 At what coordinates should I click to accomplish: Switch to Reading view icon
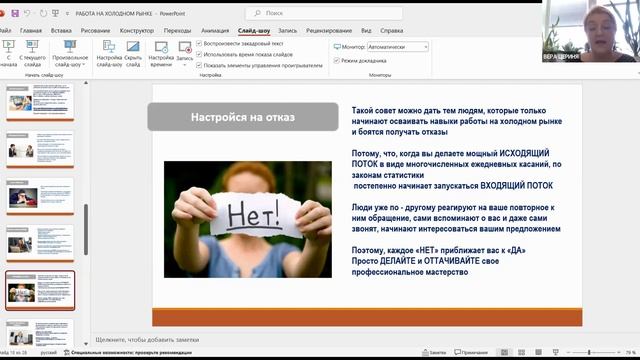tap(539, 352)
